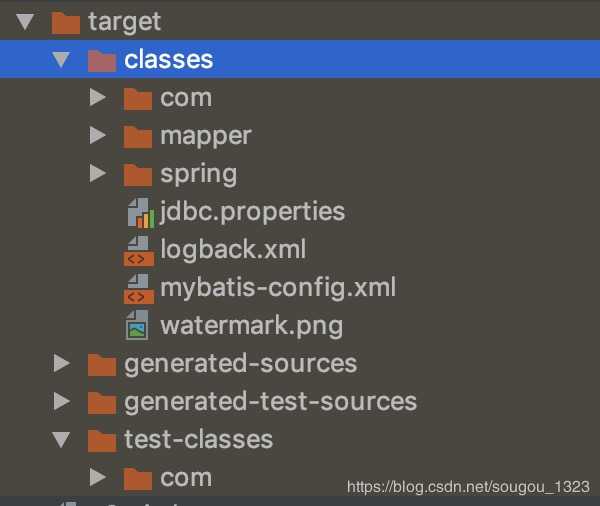The image size is (600, 506).
Task: Select the generated-test-sources folder label
Action: pyautogui.click(x=270, y=402)
